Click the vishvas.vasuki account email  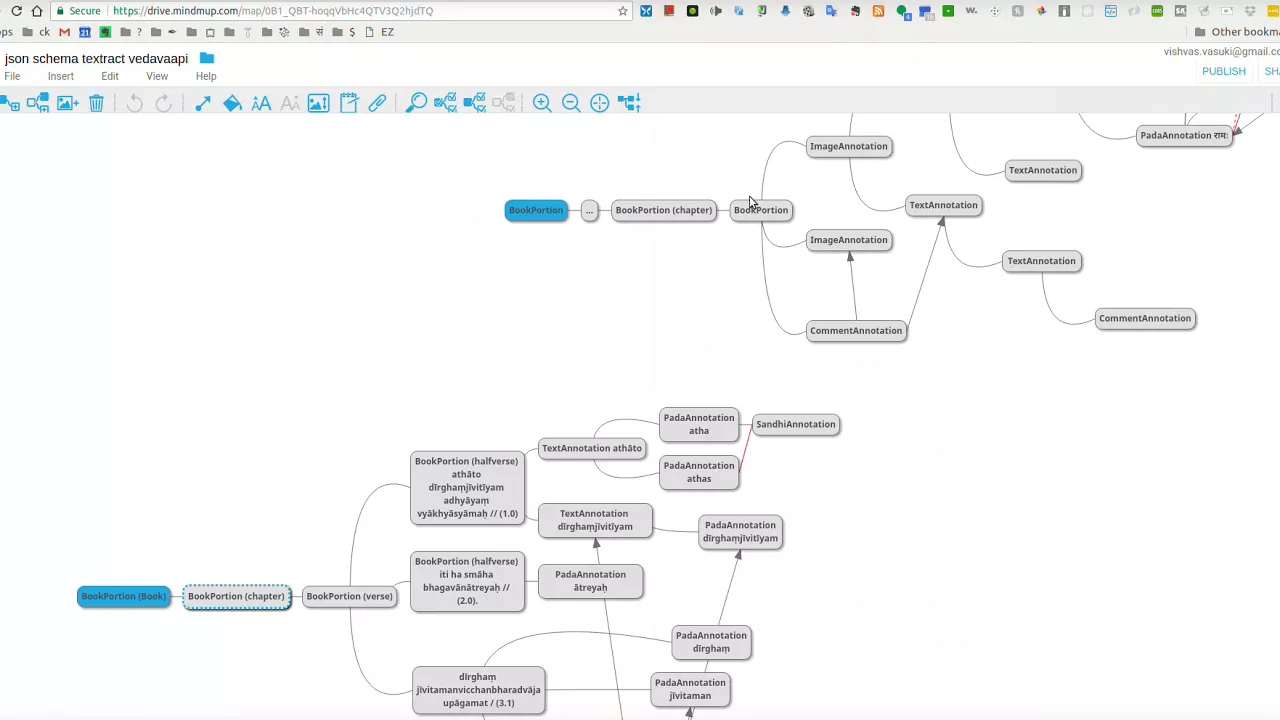click(x=1221, y=51)
